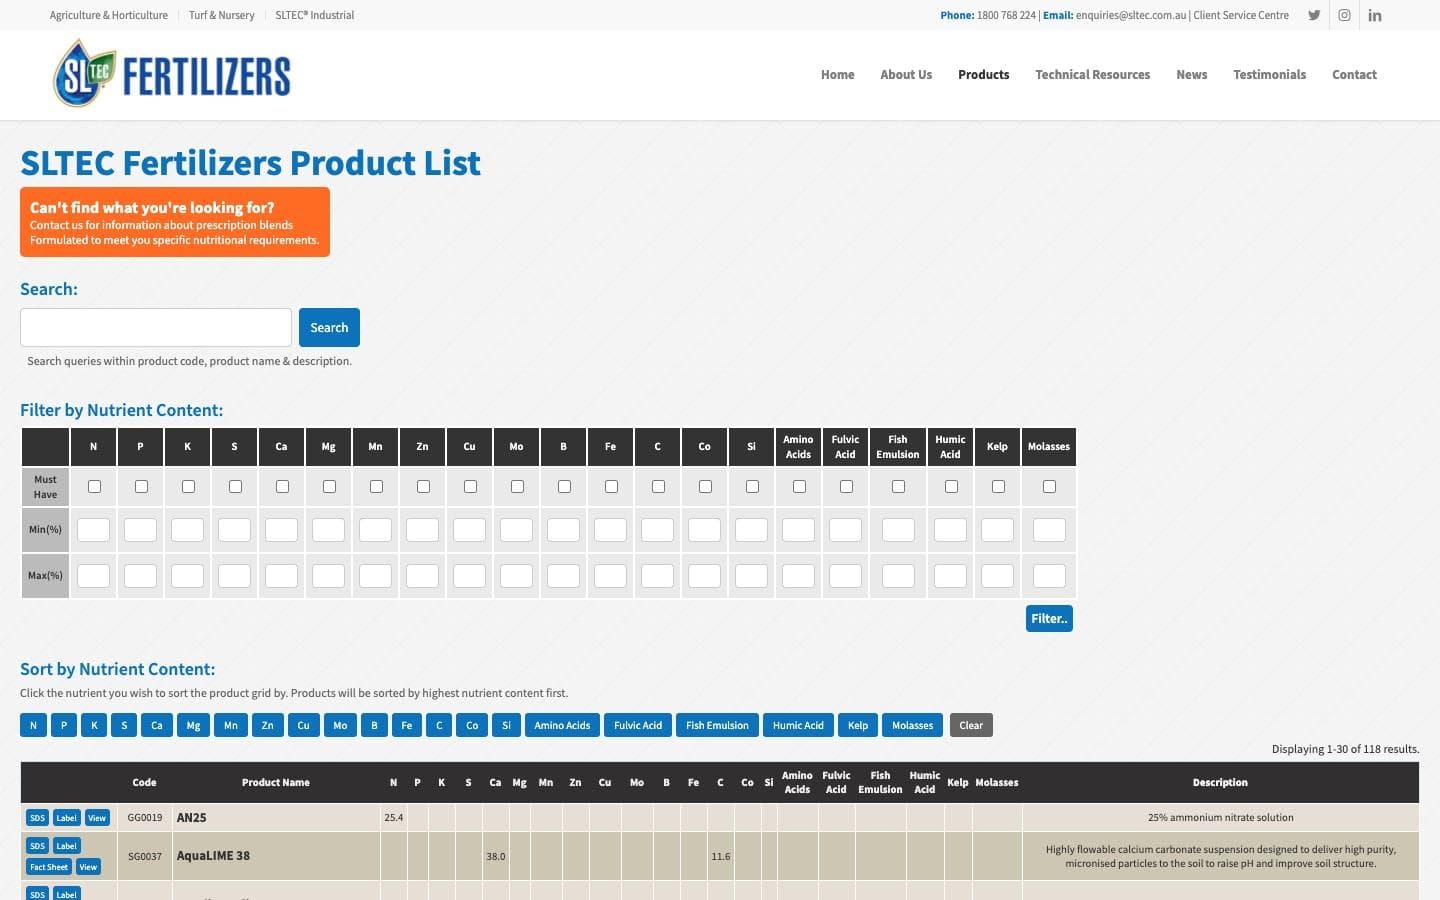Select Must Have for Kelp
This screenshot has height=900, width=1440.
point(998,486)
